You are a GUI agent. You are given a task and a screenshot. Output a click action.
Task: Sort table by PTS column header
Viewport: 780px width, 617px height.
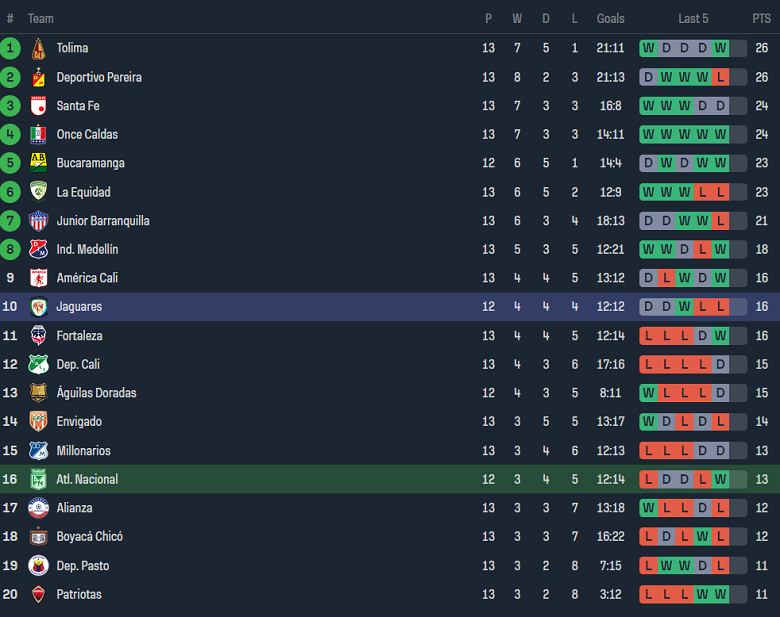click(761, 18)
